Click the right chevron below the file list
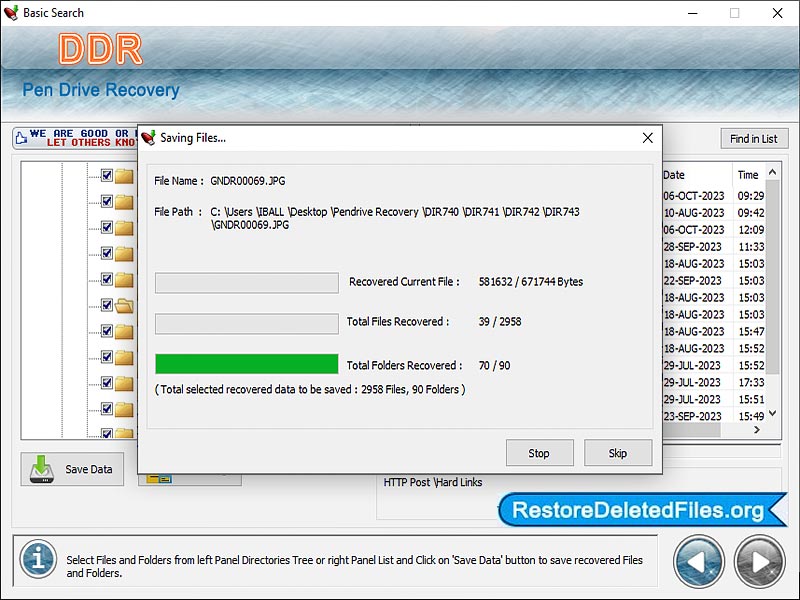The image size is (800, 600). [x=757, y=430]
